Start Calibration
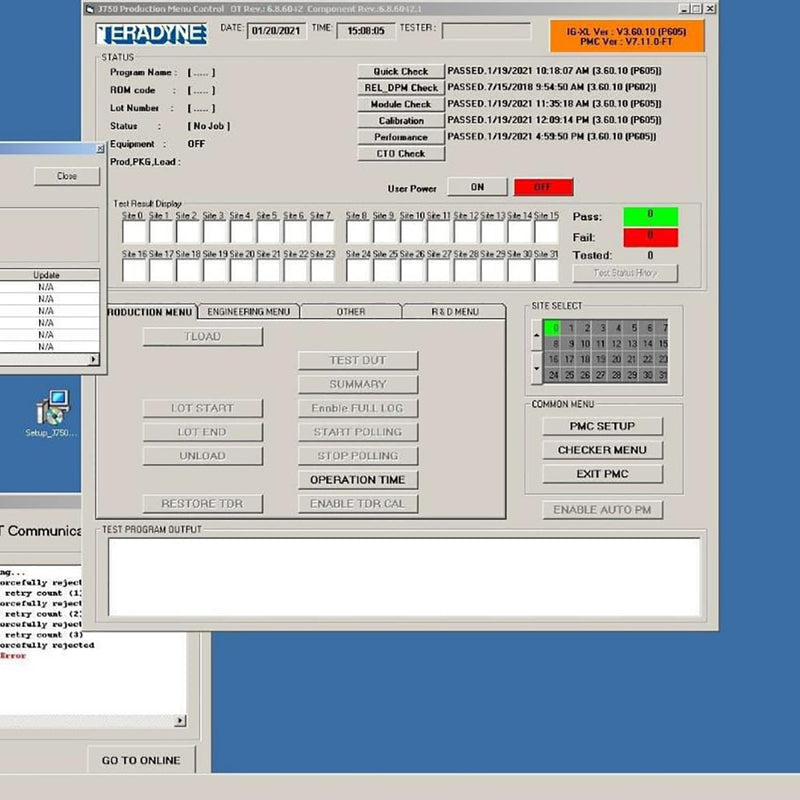The image size is (800, 800). pyautogui.click(x=401, y=121)
